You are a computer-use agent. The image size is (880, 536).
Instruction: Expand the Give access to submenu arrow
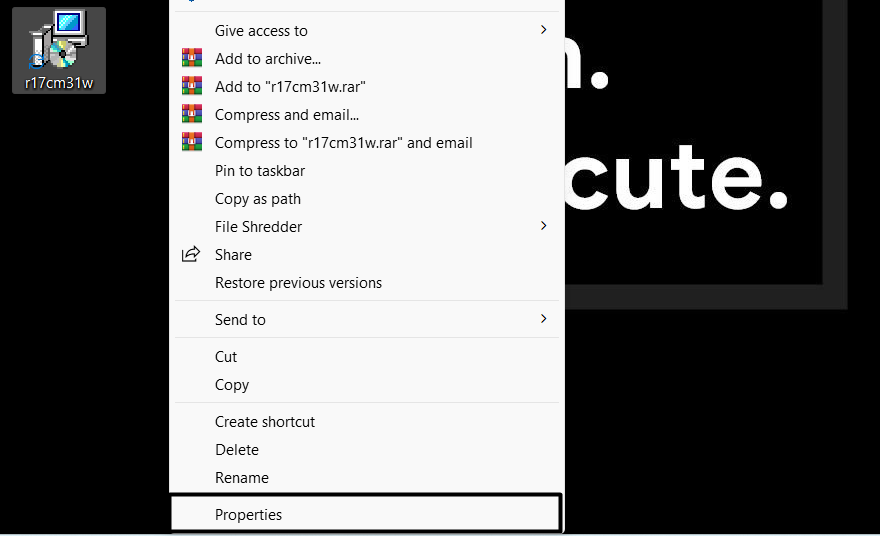click(544, 31)
